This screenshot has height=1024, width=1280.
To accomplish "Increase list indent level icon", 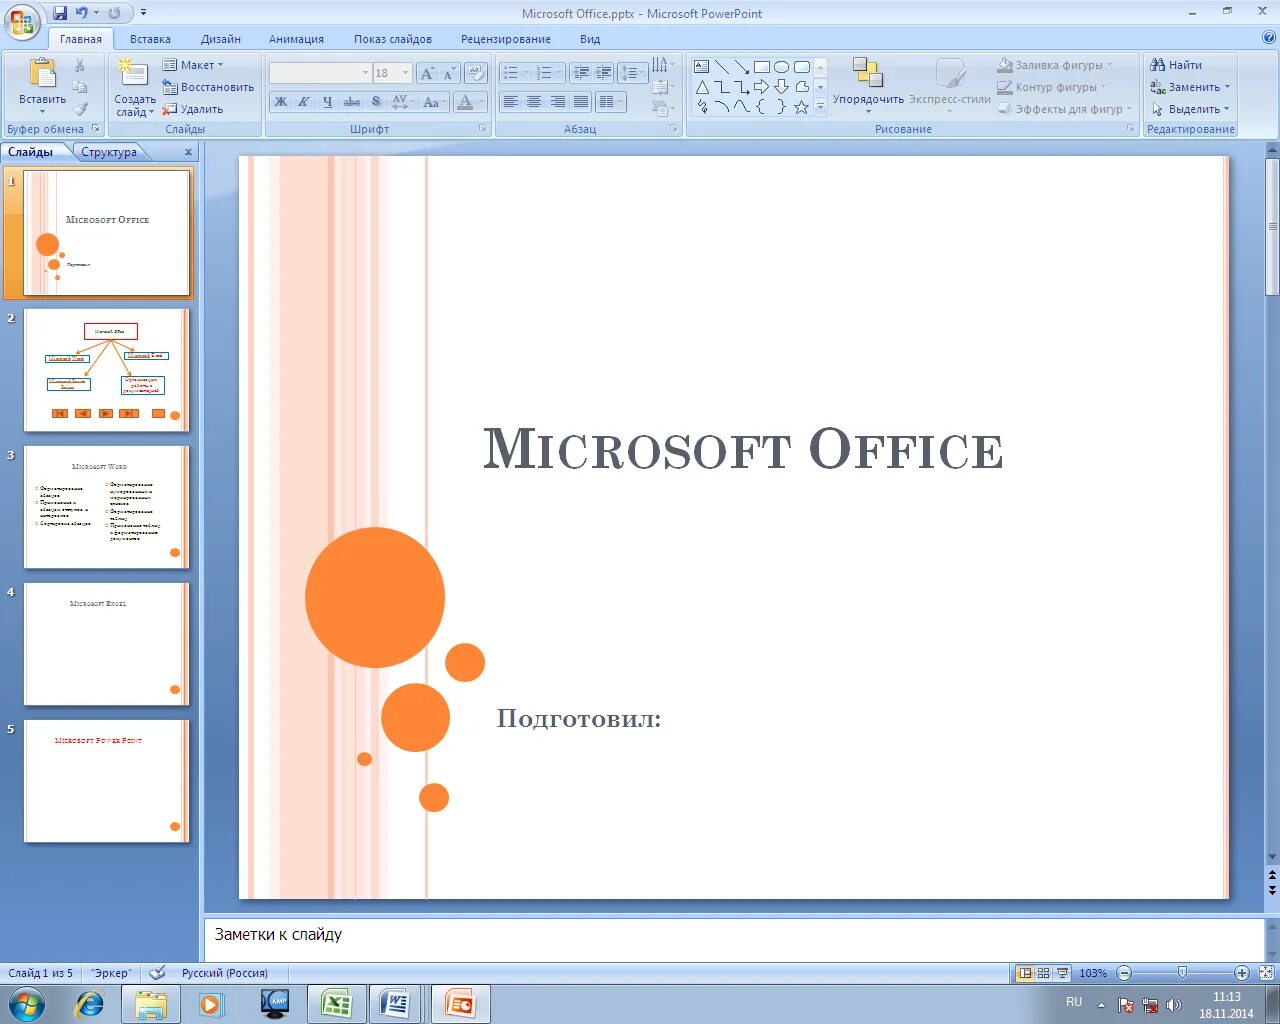I will coord(604,73).
